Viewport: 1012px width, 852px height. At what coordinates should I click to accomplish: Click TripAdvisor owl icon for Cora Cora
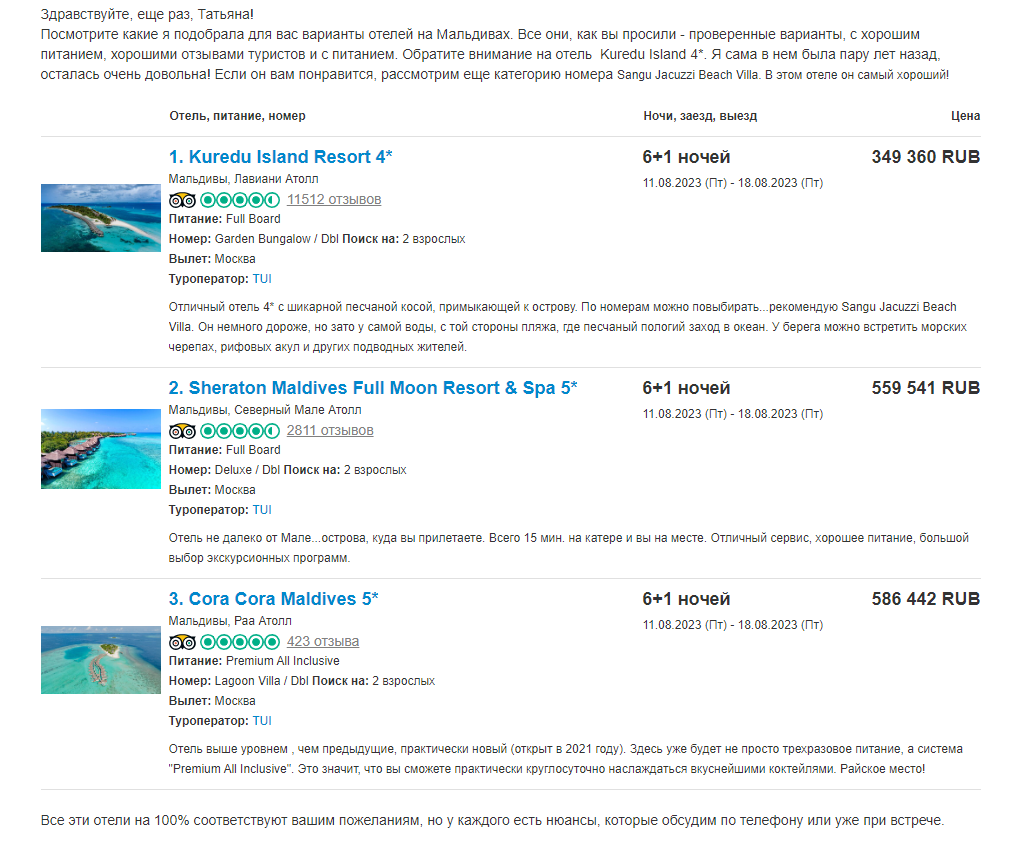[x=182, y=642]
